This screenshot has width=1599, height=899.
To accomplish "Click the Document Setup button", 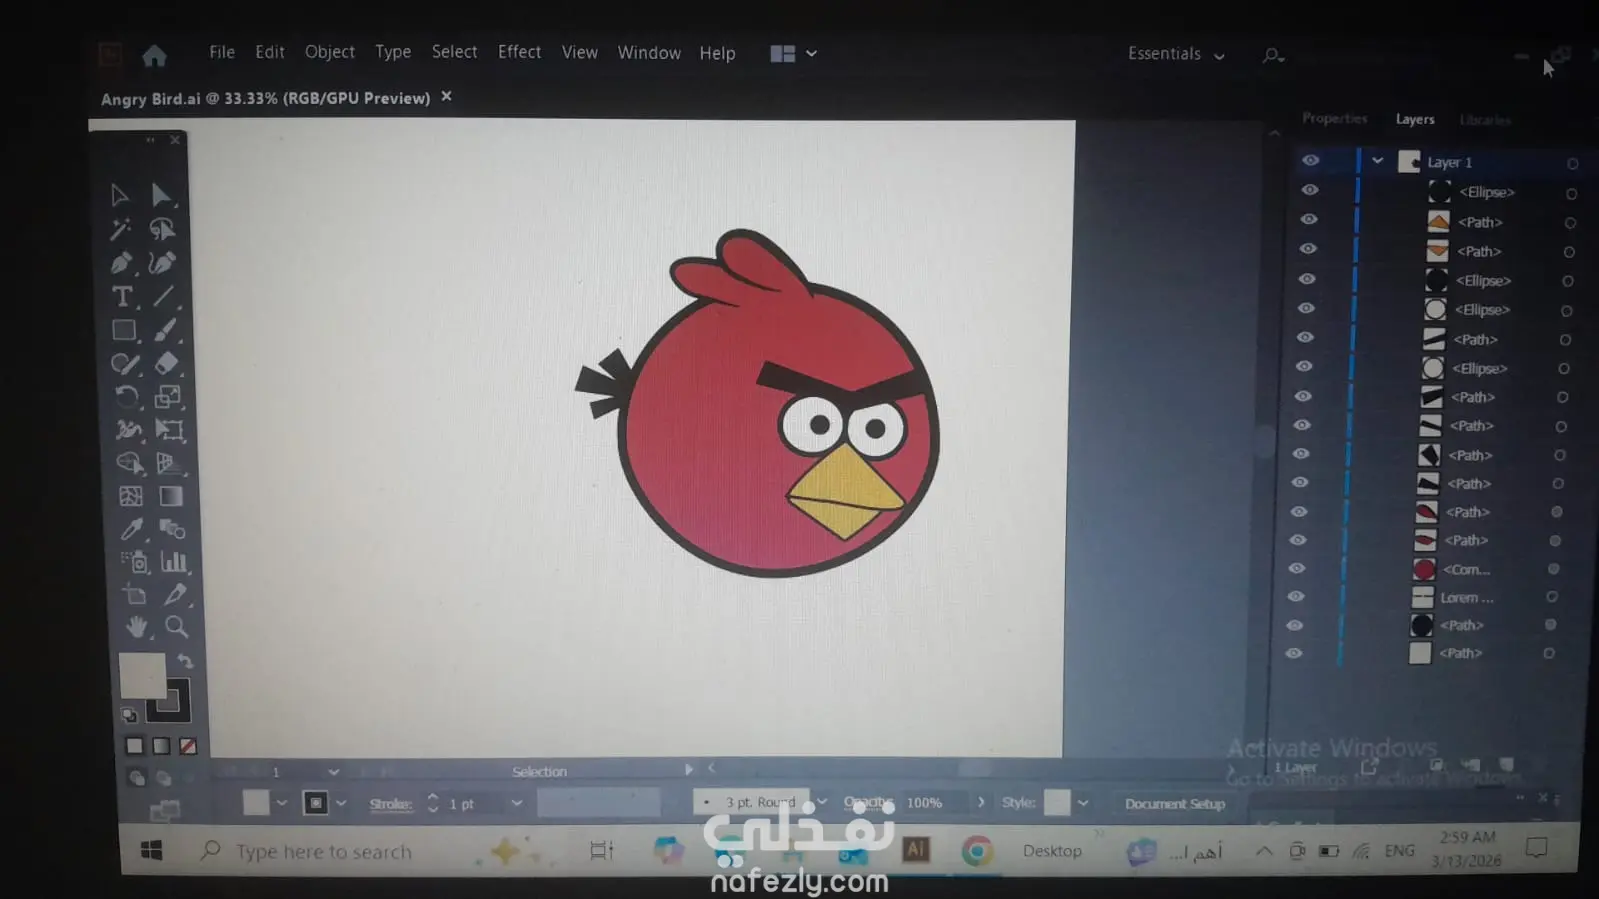I will click(1175, 804).
